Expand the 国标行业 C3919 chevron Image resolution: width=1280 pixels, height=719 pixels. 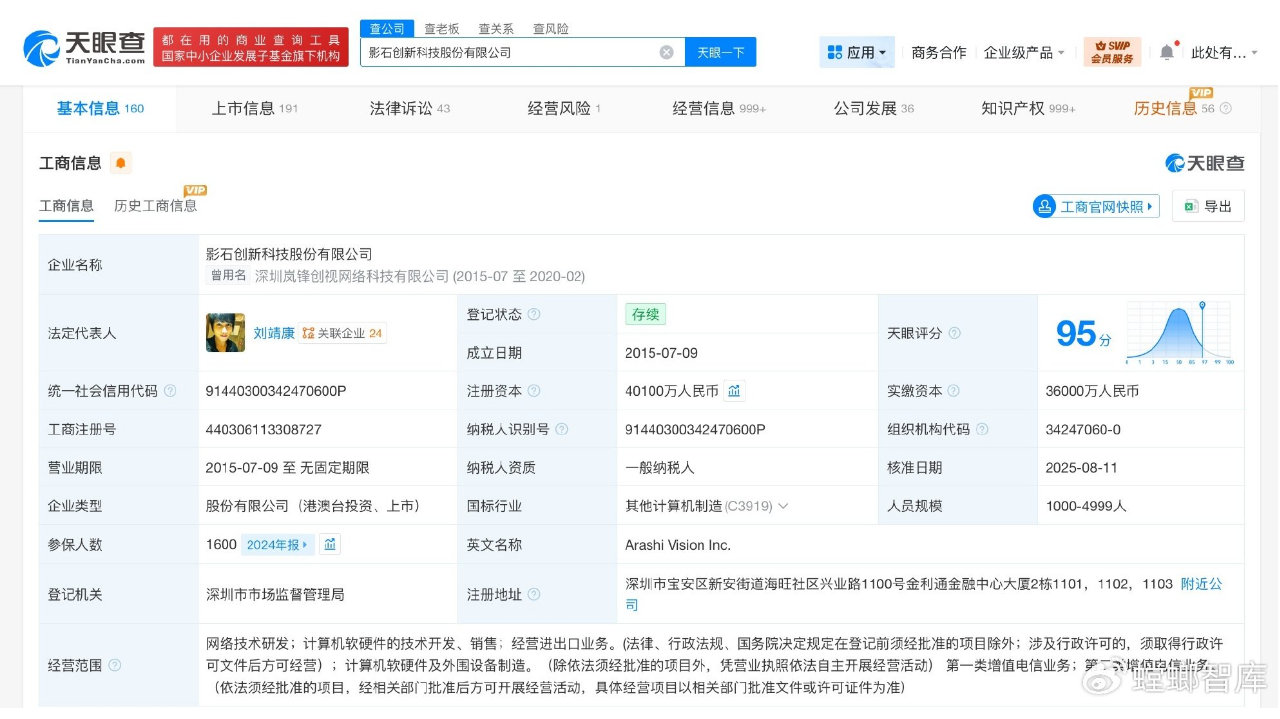click(783, 506)
